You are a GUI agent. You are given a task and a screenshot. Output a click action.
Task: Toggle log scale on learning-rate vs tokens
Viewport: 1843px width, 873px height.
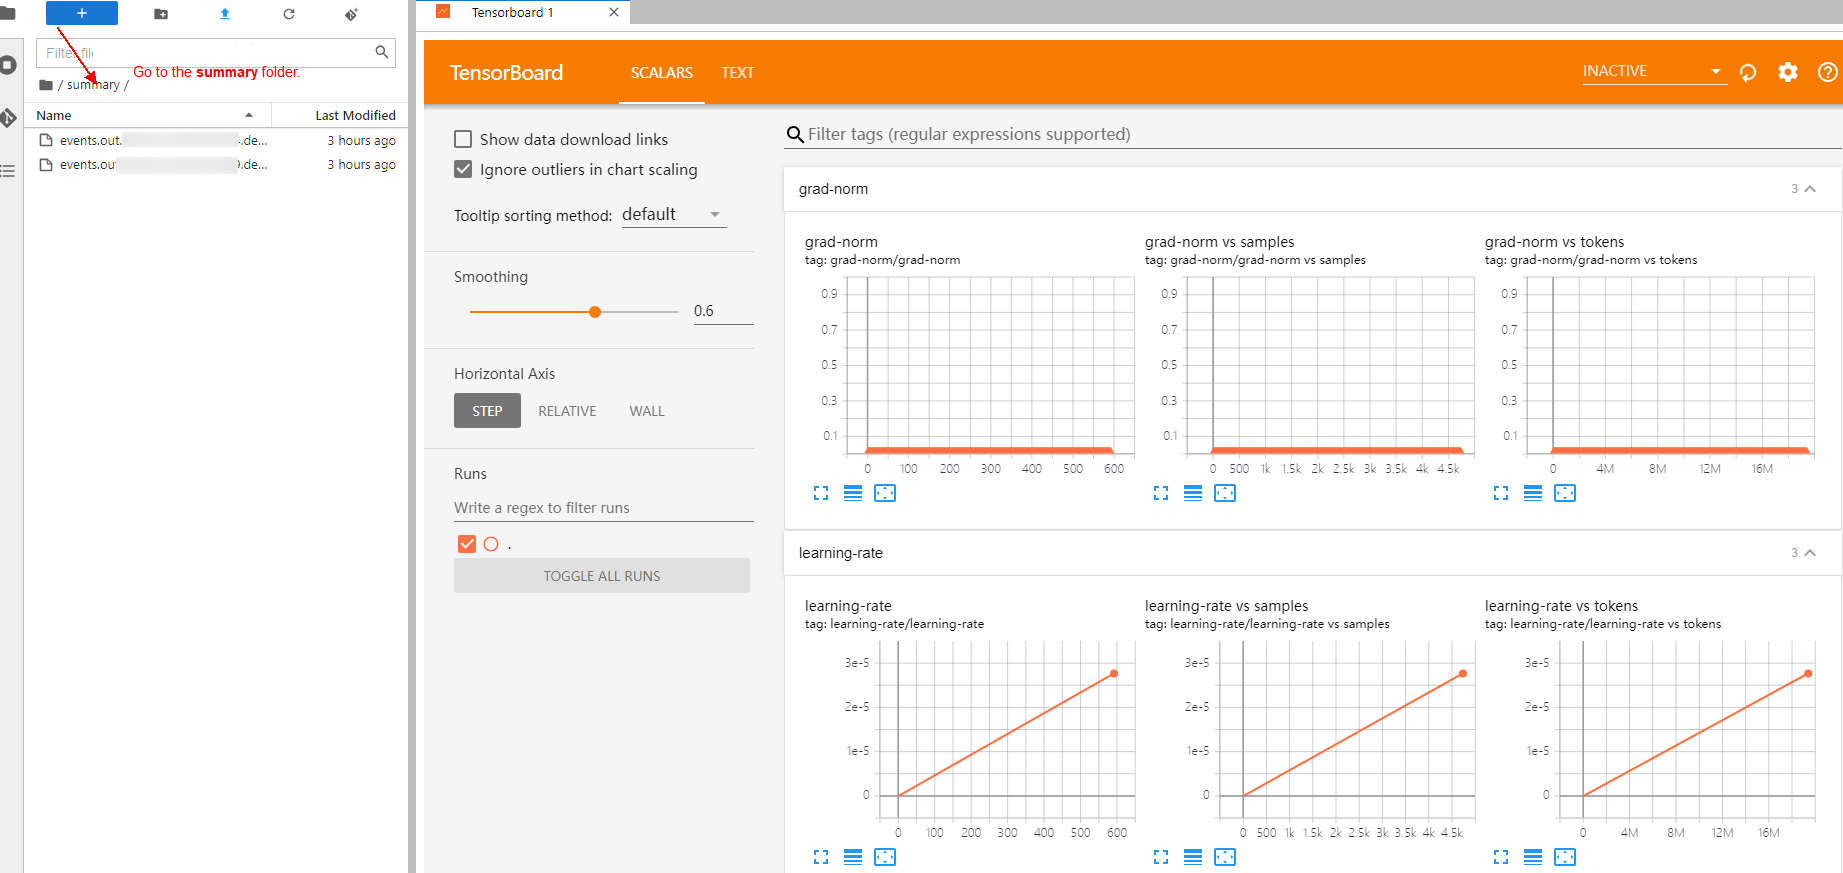1533,857
